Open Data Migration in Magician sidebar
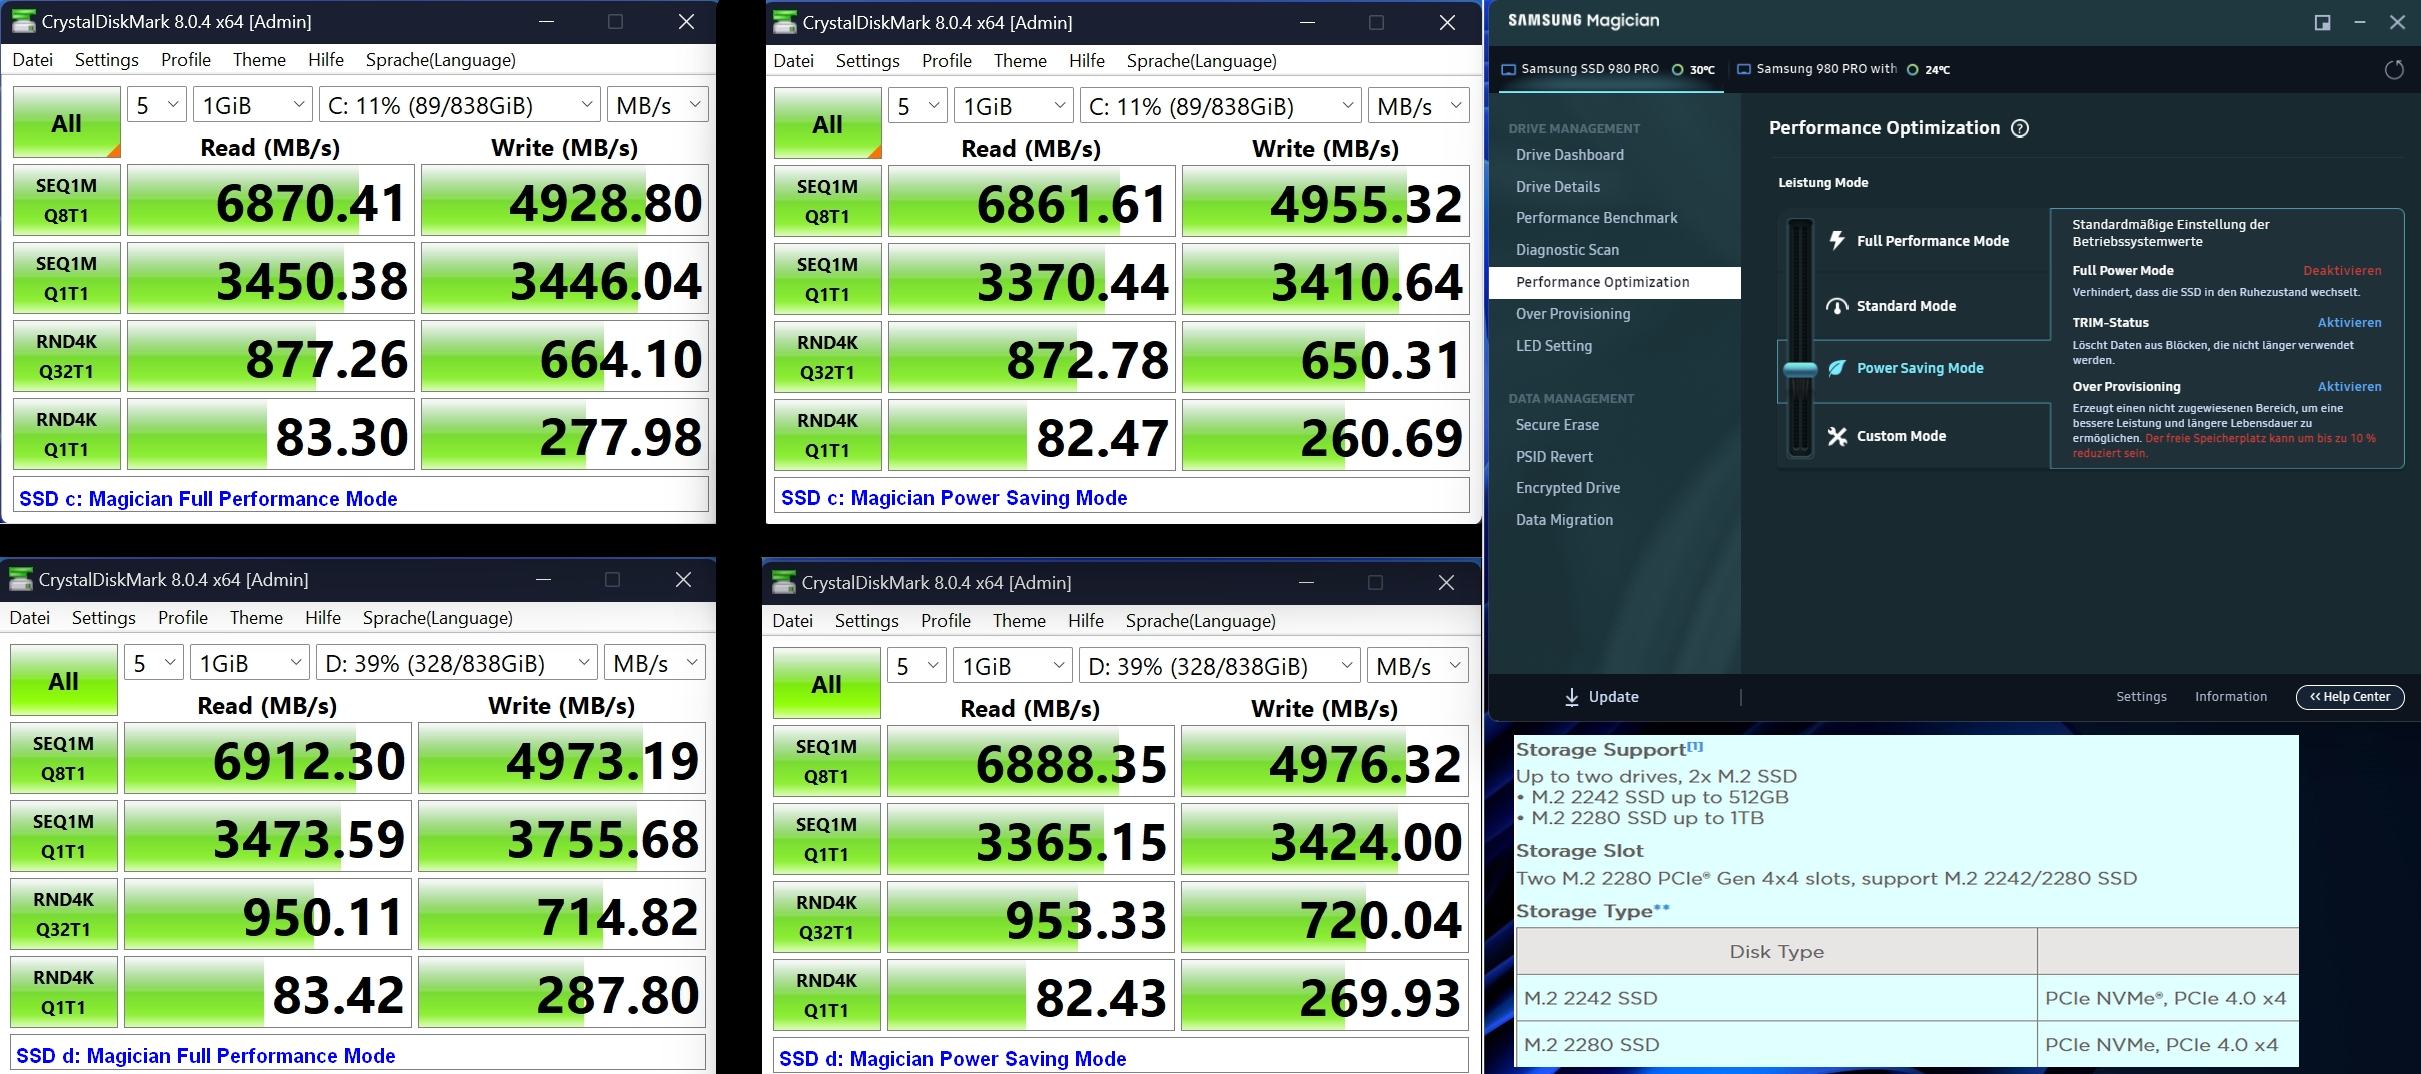The image size is (2421, 1074). 1564,520
